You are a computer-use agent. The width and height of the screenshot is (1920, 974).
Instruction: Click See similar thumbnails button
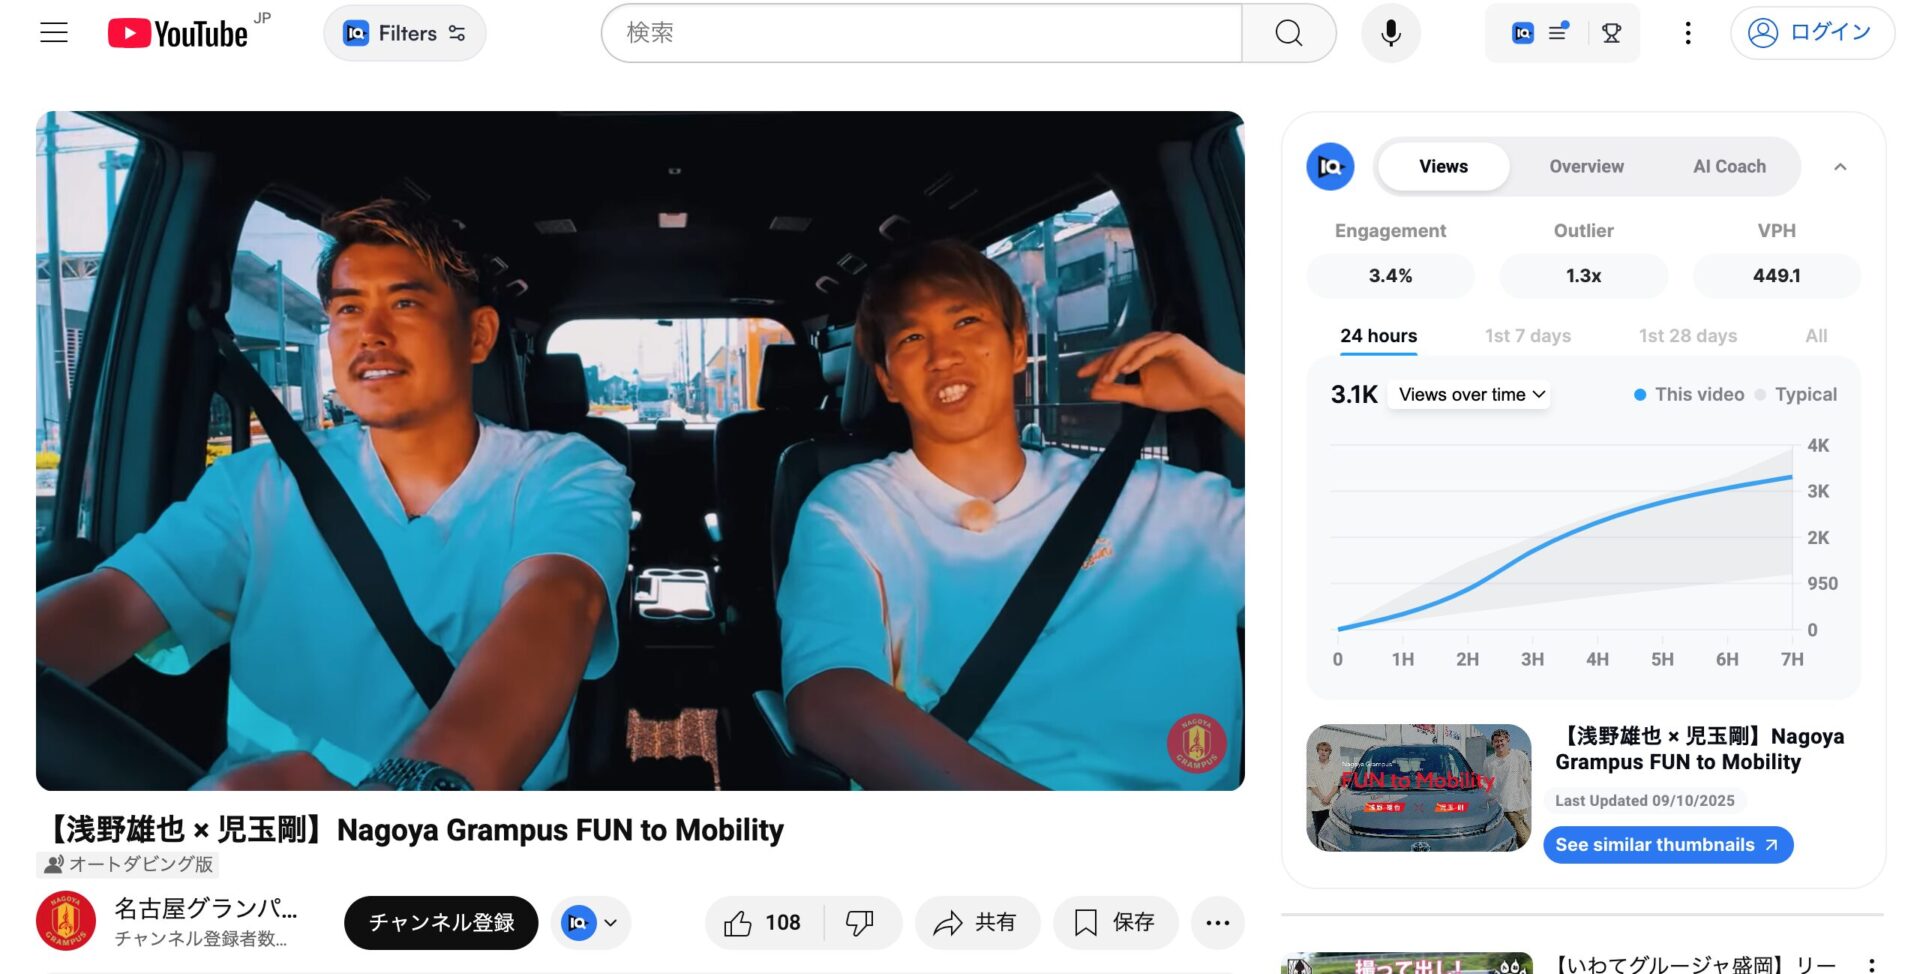coord(1667,845)
